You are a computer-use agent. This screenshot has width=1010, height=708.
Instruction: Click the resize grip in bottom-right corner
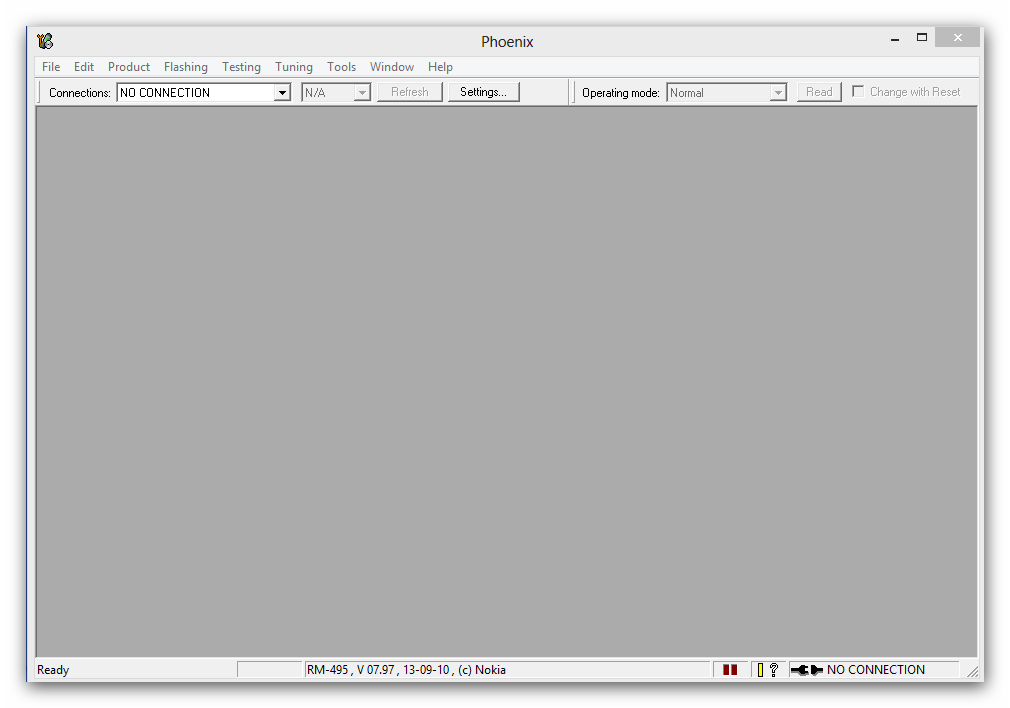point(972,672)
